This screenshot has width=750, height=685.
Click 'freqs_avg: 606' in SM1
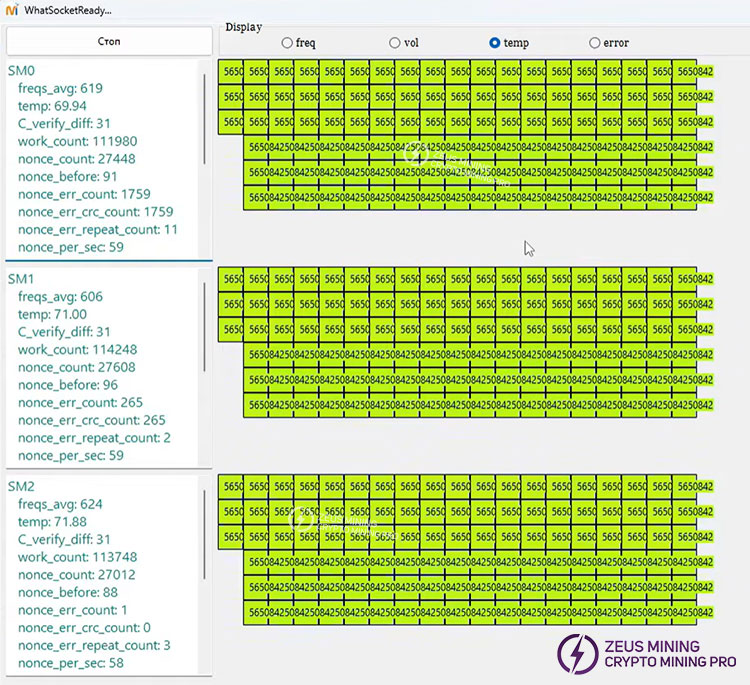(60, 297)
